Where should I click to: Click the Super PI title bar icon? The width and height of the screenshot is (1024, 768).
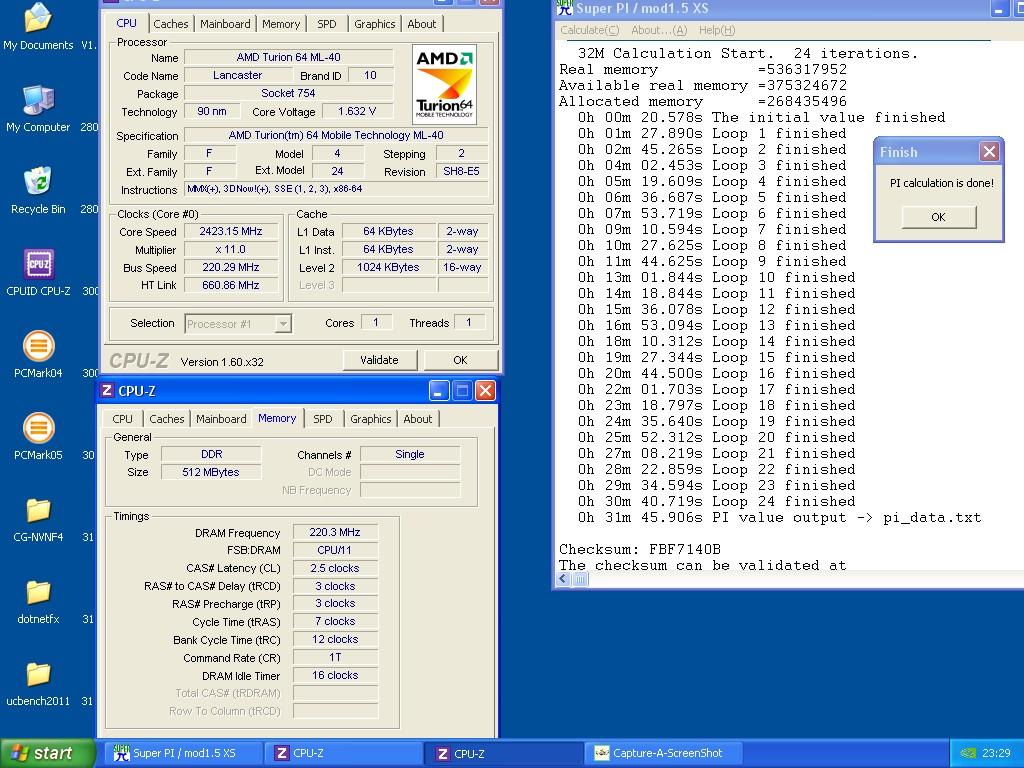point(564,8)
